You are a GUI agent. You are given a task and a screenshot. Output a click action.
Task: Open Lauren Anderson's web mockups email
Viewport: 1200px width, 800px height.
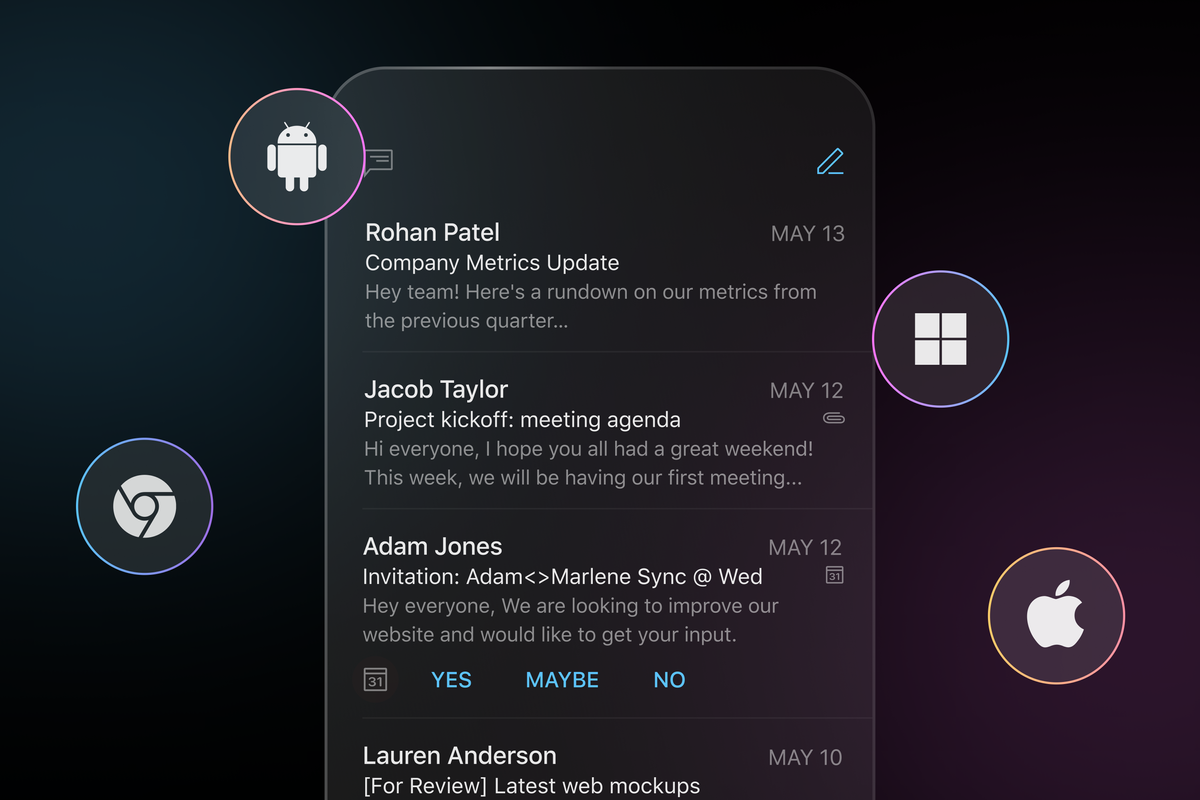[604, 760]
